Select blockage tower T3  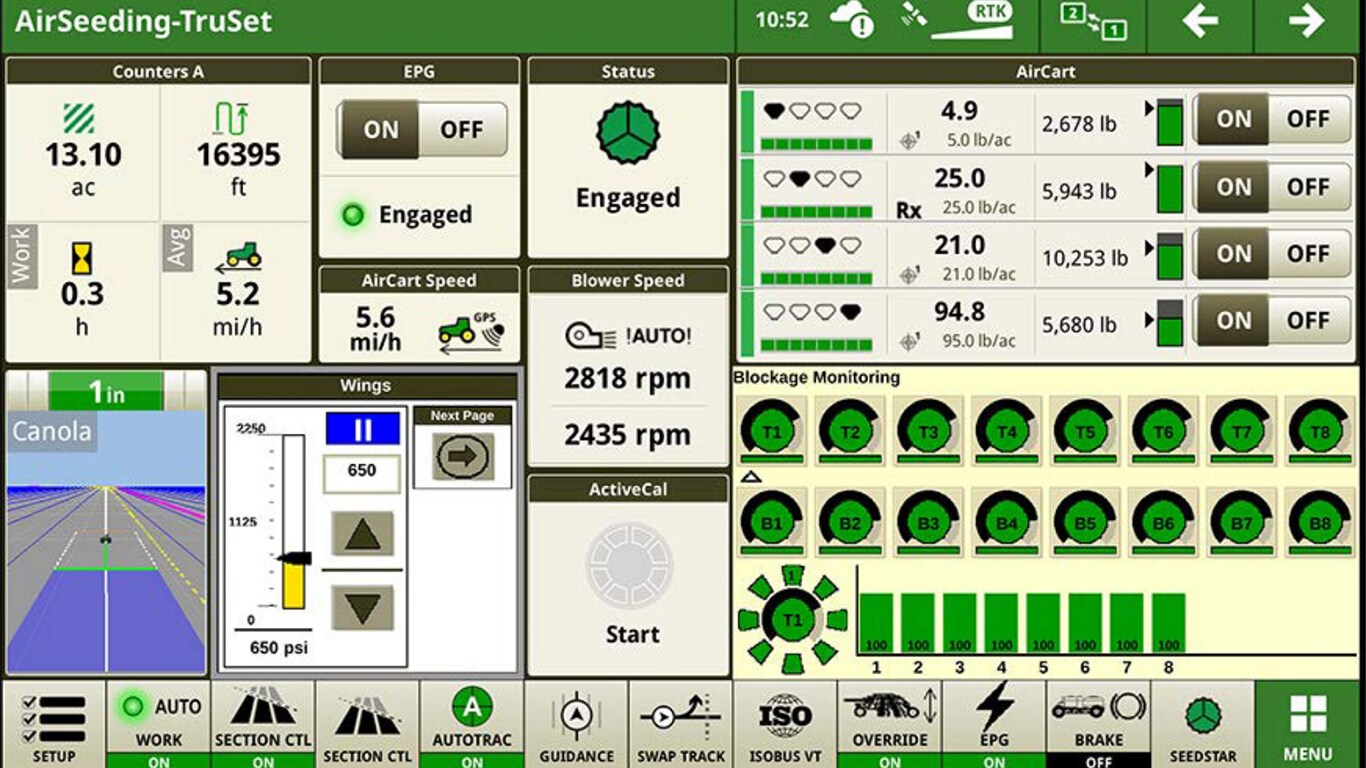point(929,432)
